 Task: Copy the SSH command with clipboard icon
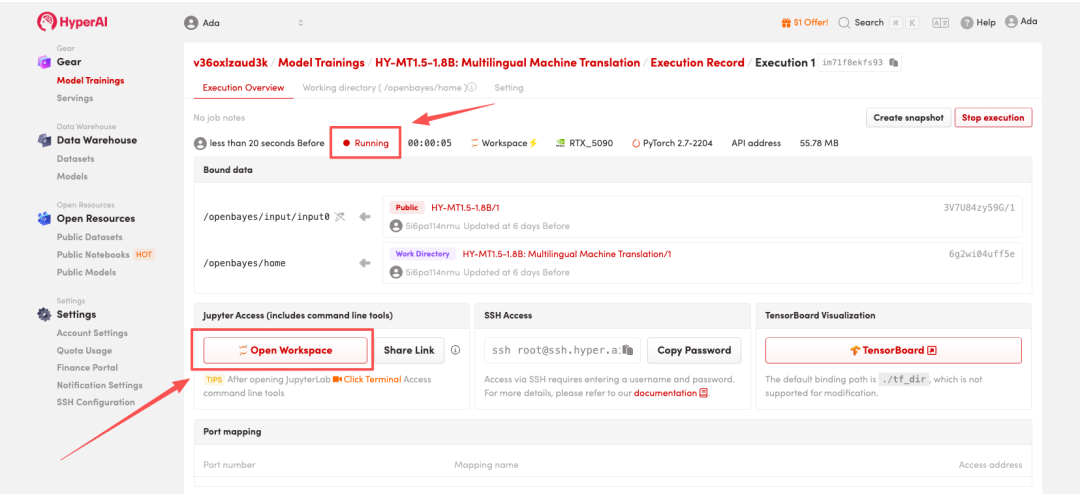click(x=628, y=350)
